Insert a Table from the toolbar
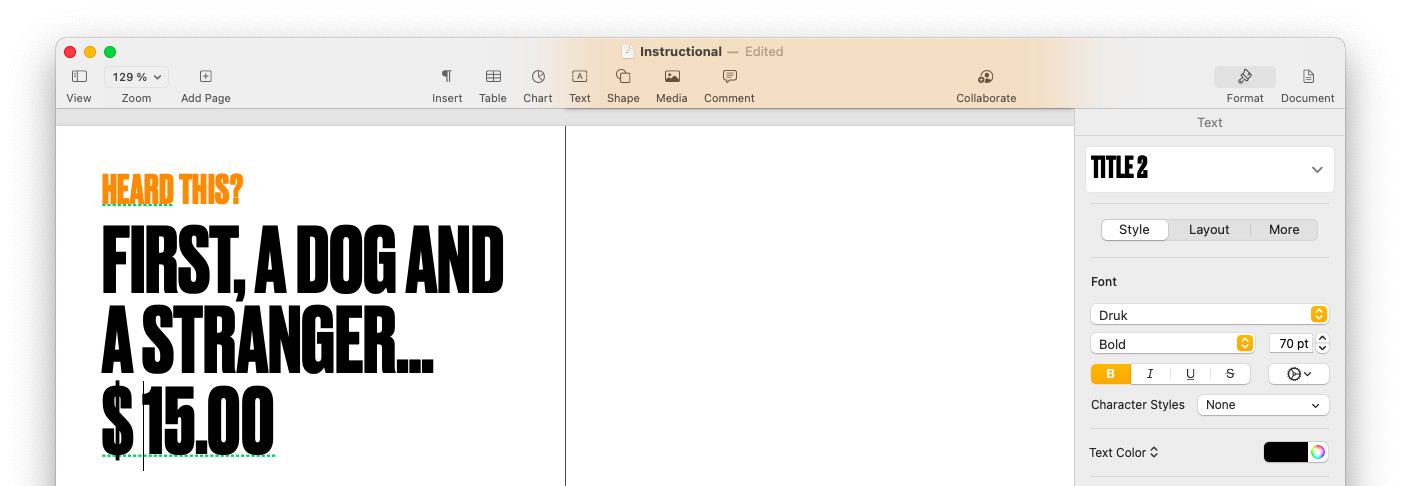1401x486 pixels. 493,77
